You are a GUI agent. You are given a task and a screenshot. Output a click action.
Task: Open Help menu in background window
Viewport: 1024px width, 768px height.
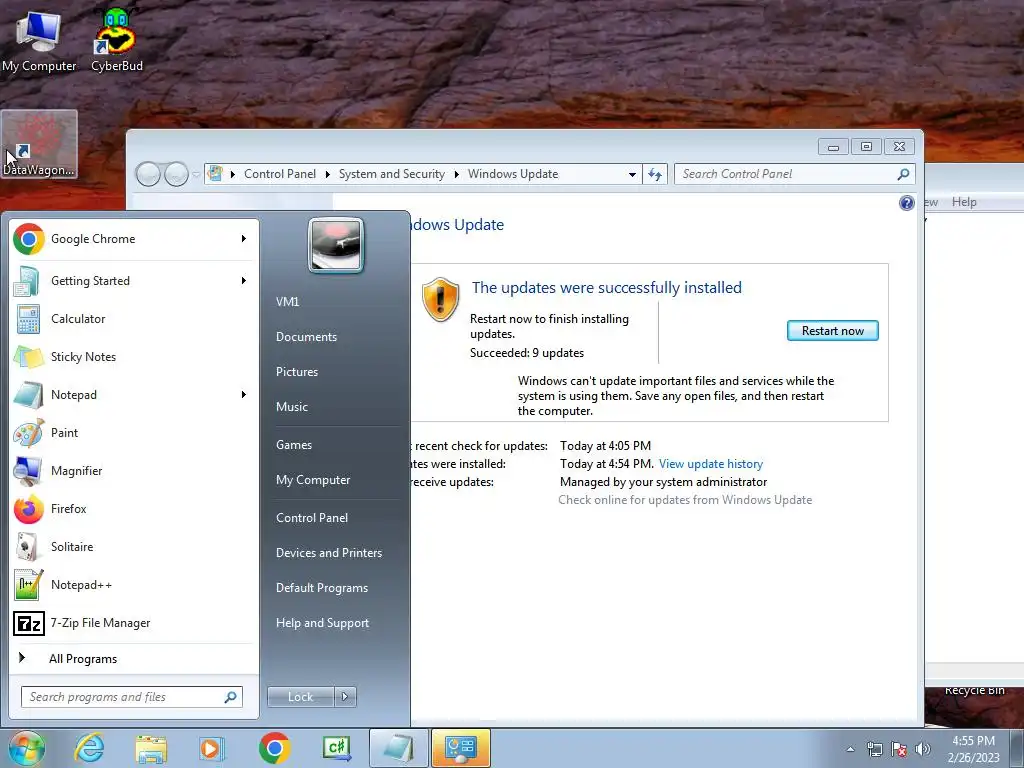coord(964,202)
